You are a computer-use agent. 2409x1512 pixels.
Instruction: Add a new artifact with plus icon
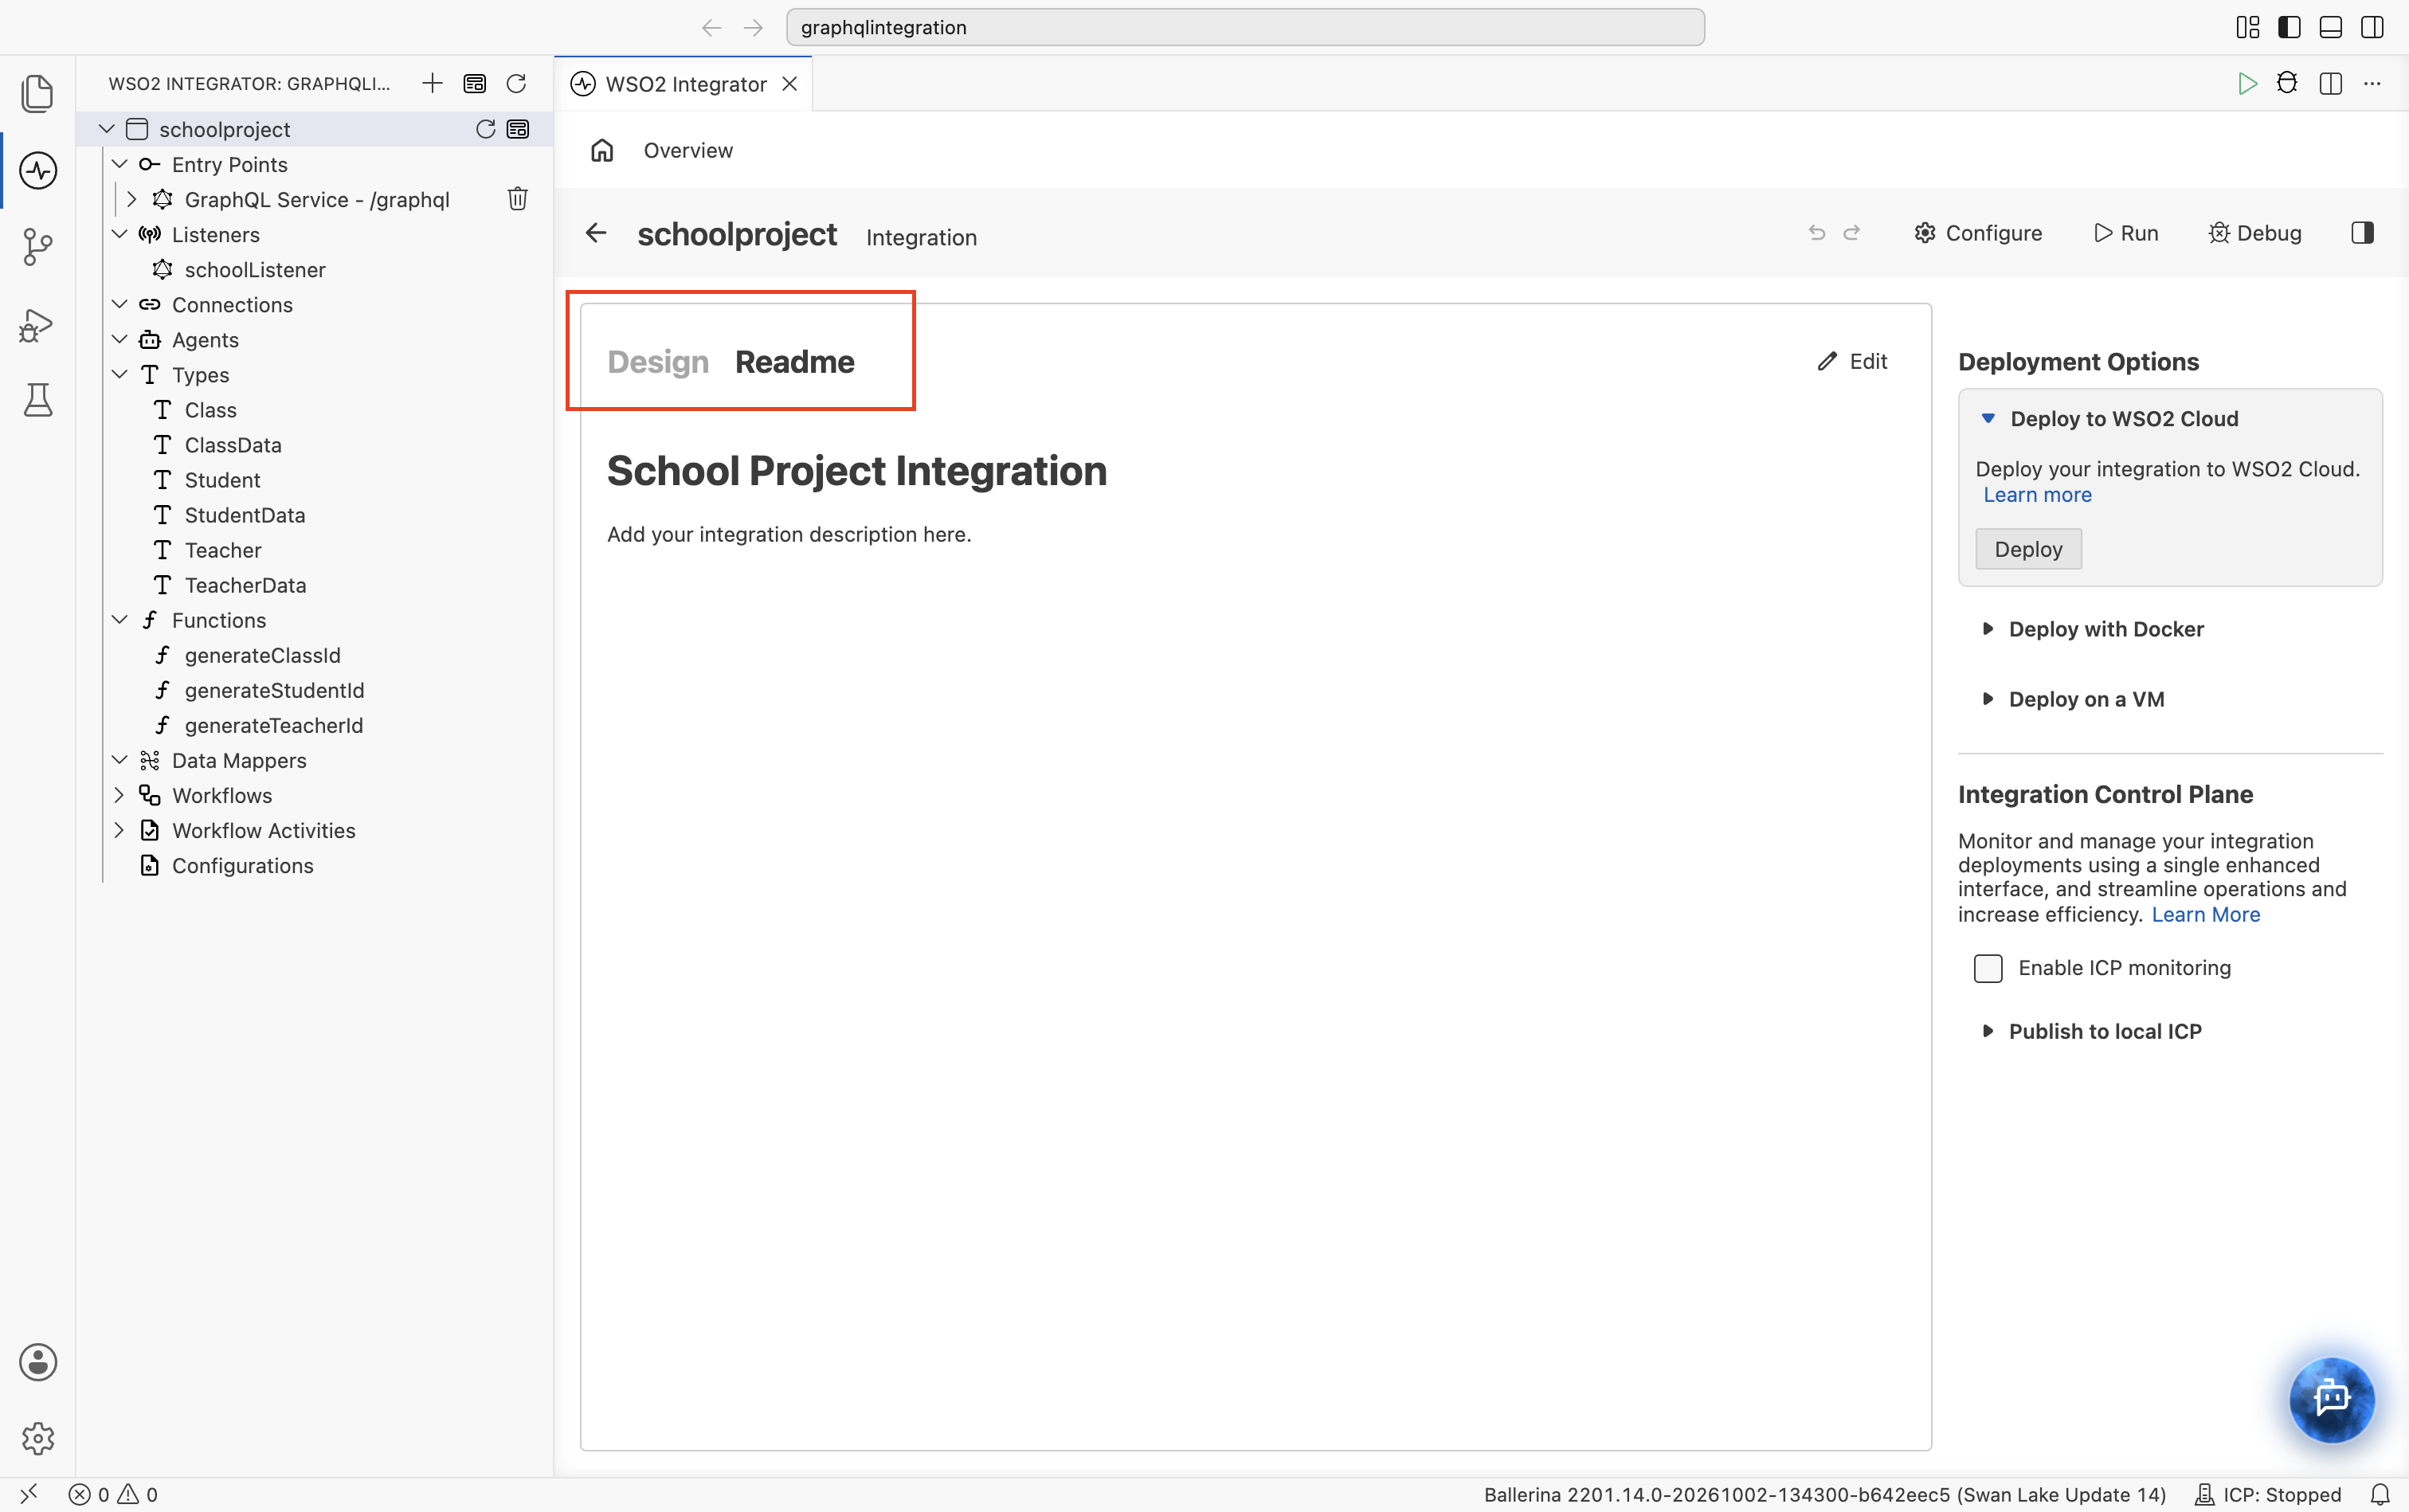pyautogui.click(x=432, y=83)
